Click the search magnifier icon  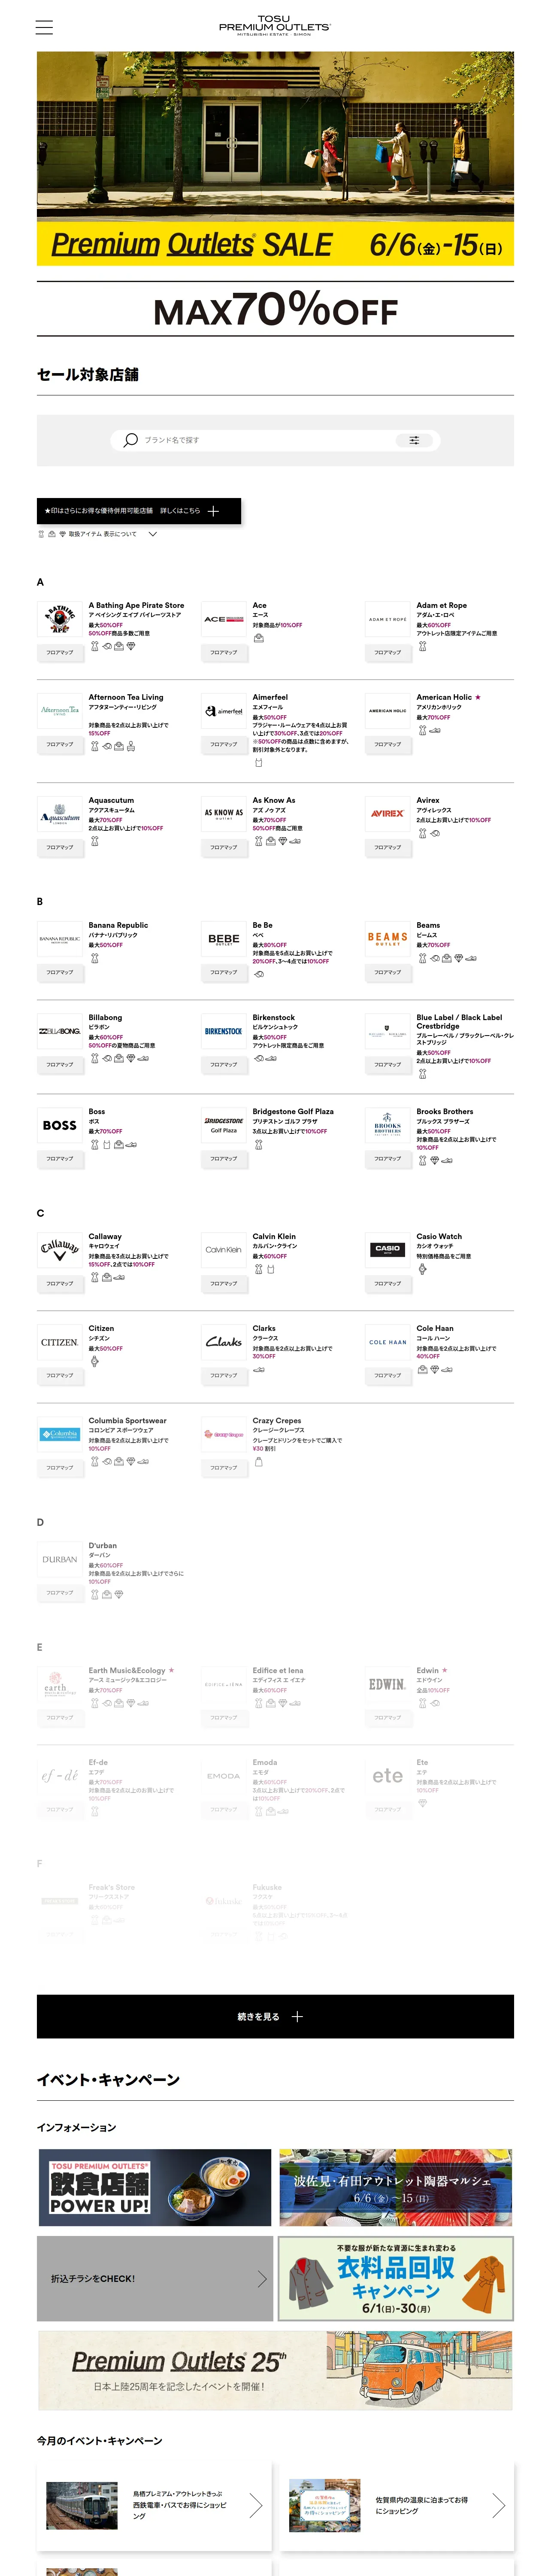131,440
